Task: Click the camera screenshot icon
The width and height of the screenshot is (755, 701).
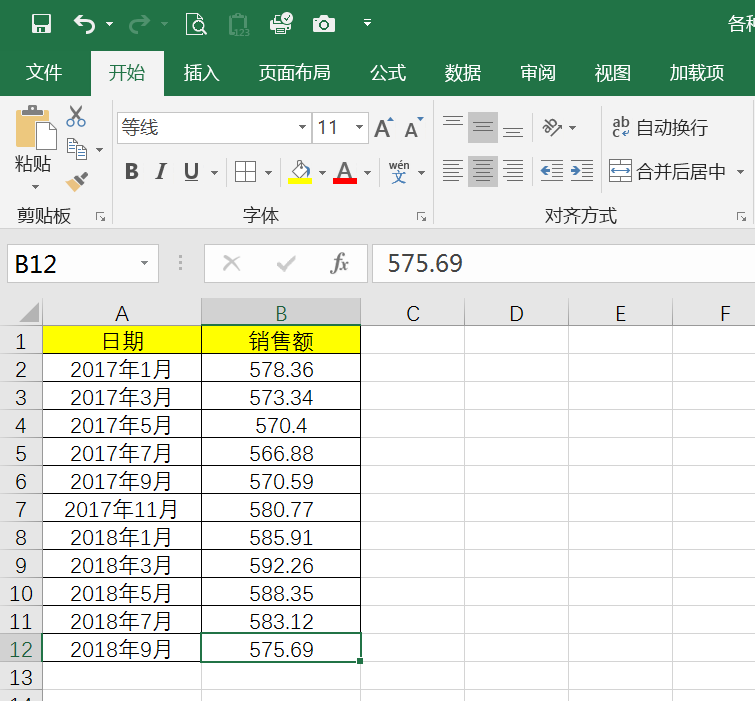Action: click(x=324, y=24)
